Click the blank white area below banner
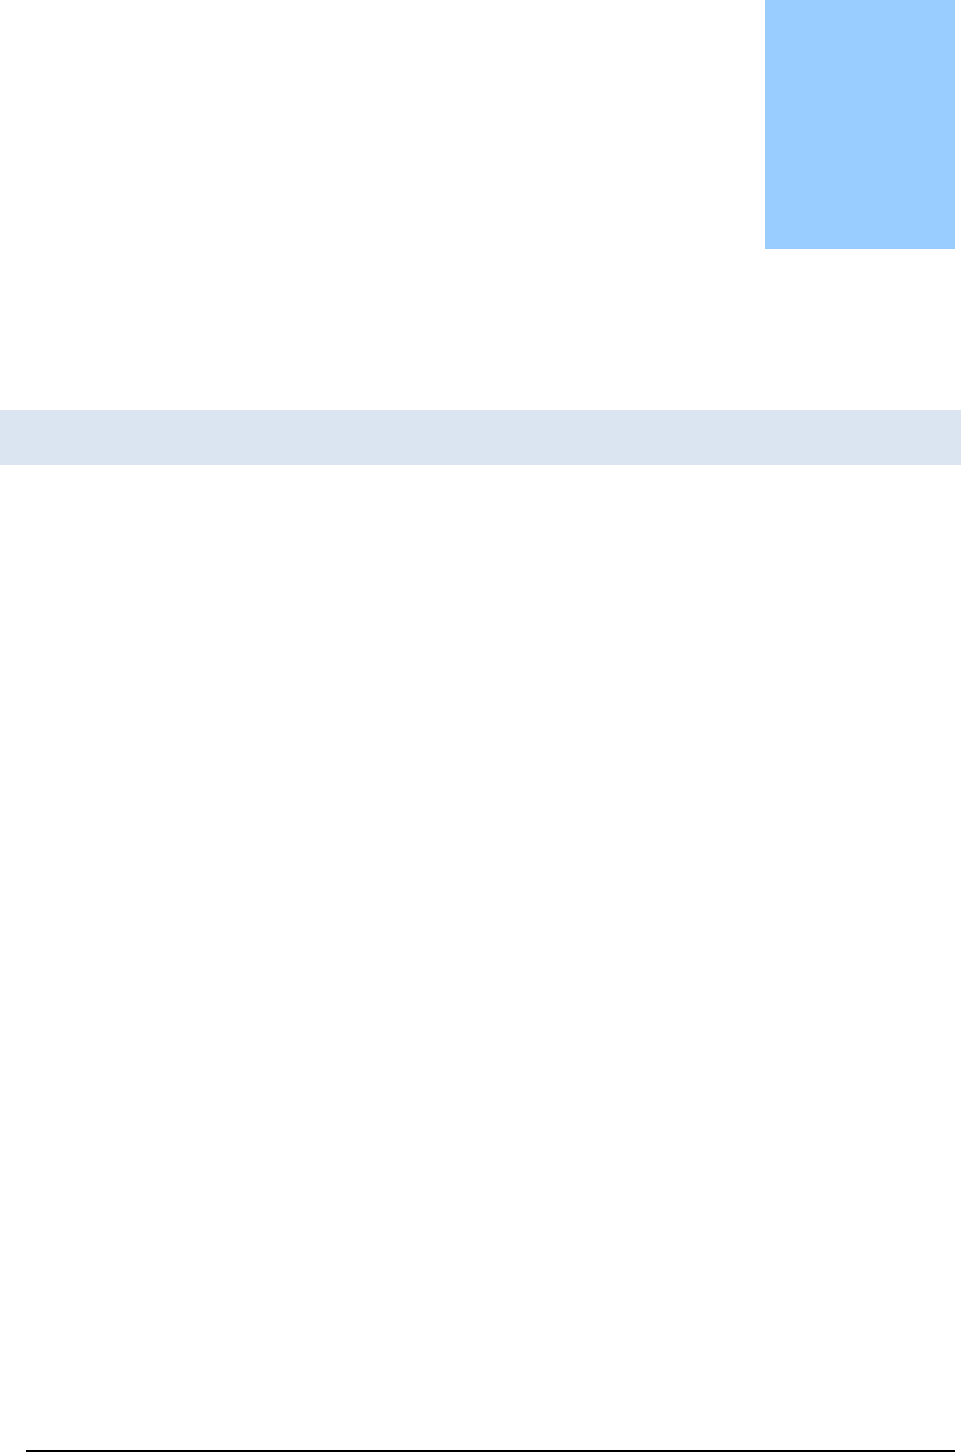This screenshot has height=1452, width=961. [480, 955]
